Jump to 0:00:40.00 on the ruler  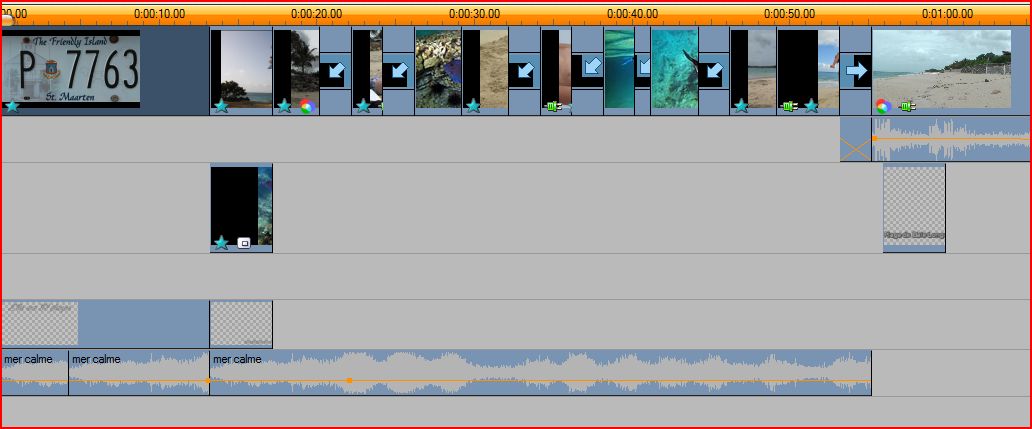(632, 13)
